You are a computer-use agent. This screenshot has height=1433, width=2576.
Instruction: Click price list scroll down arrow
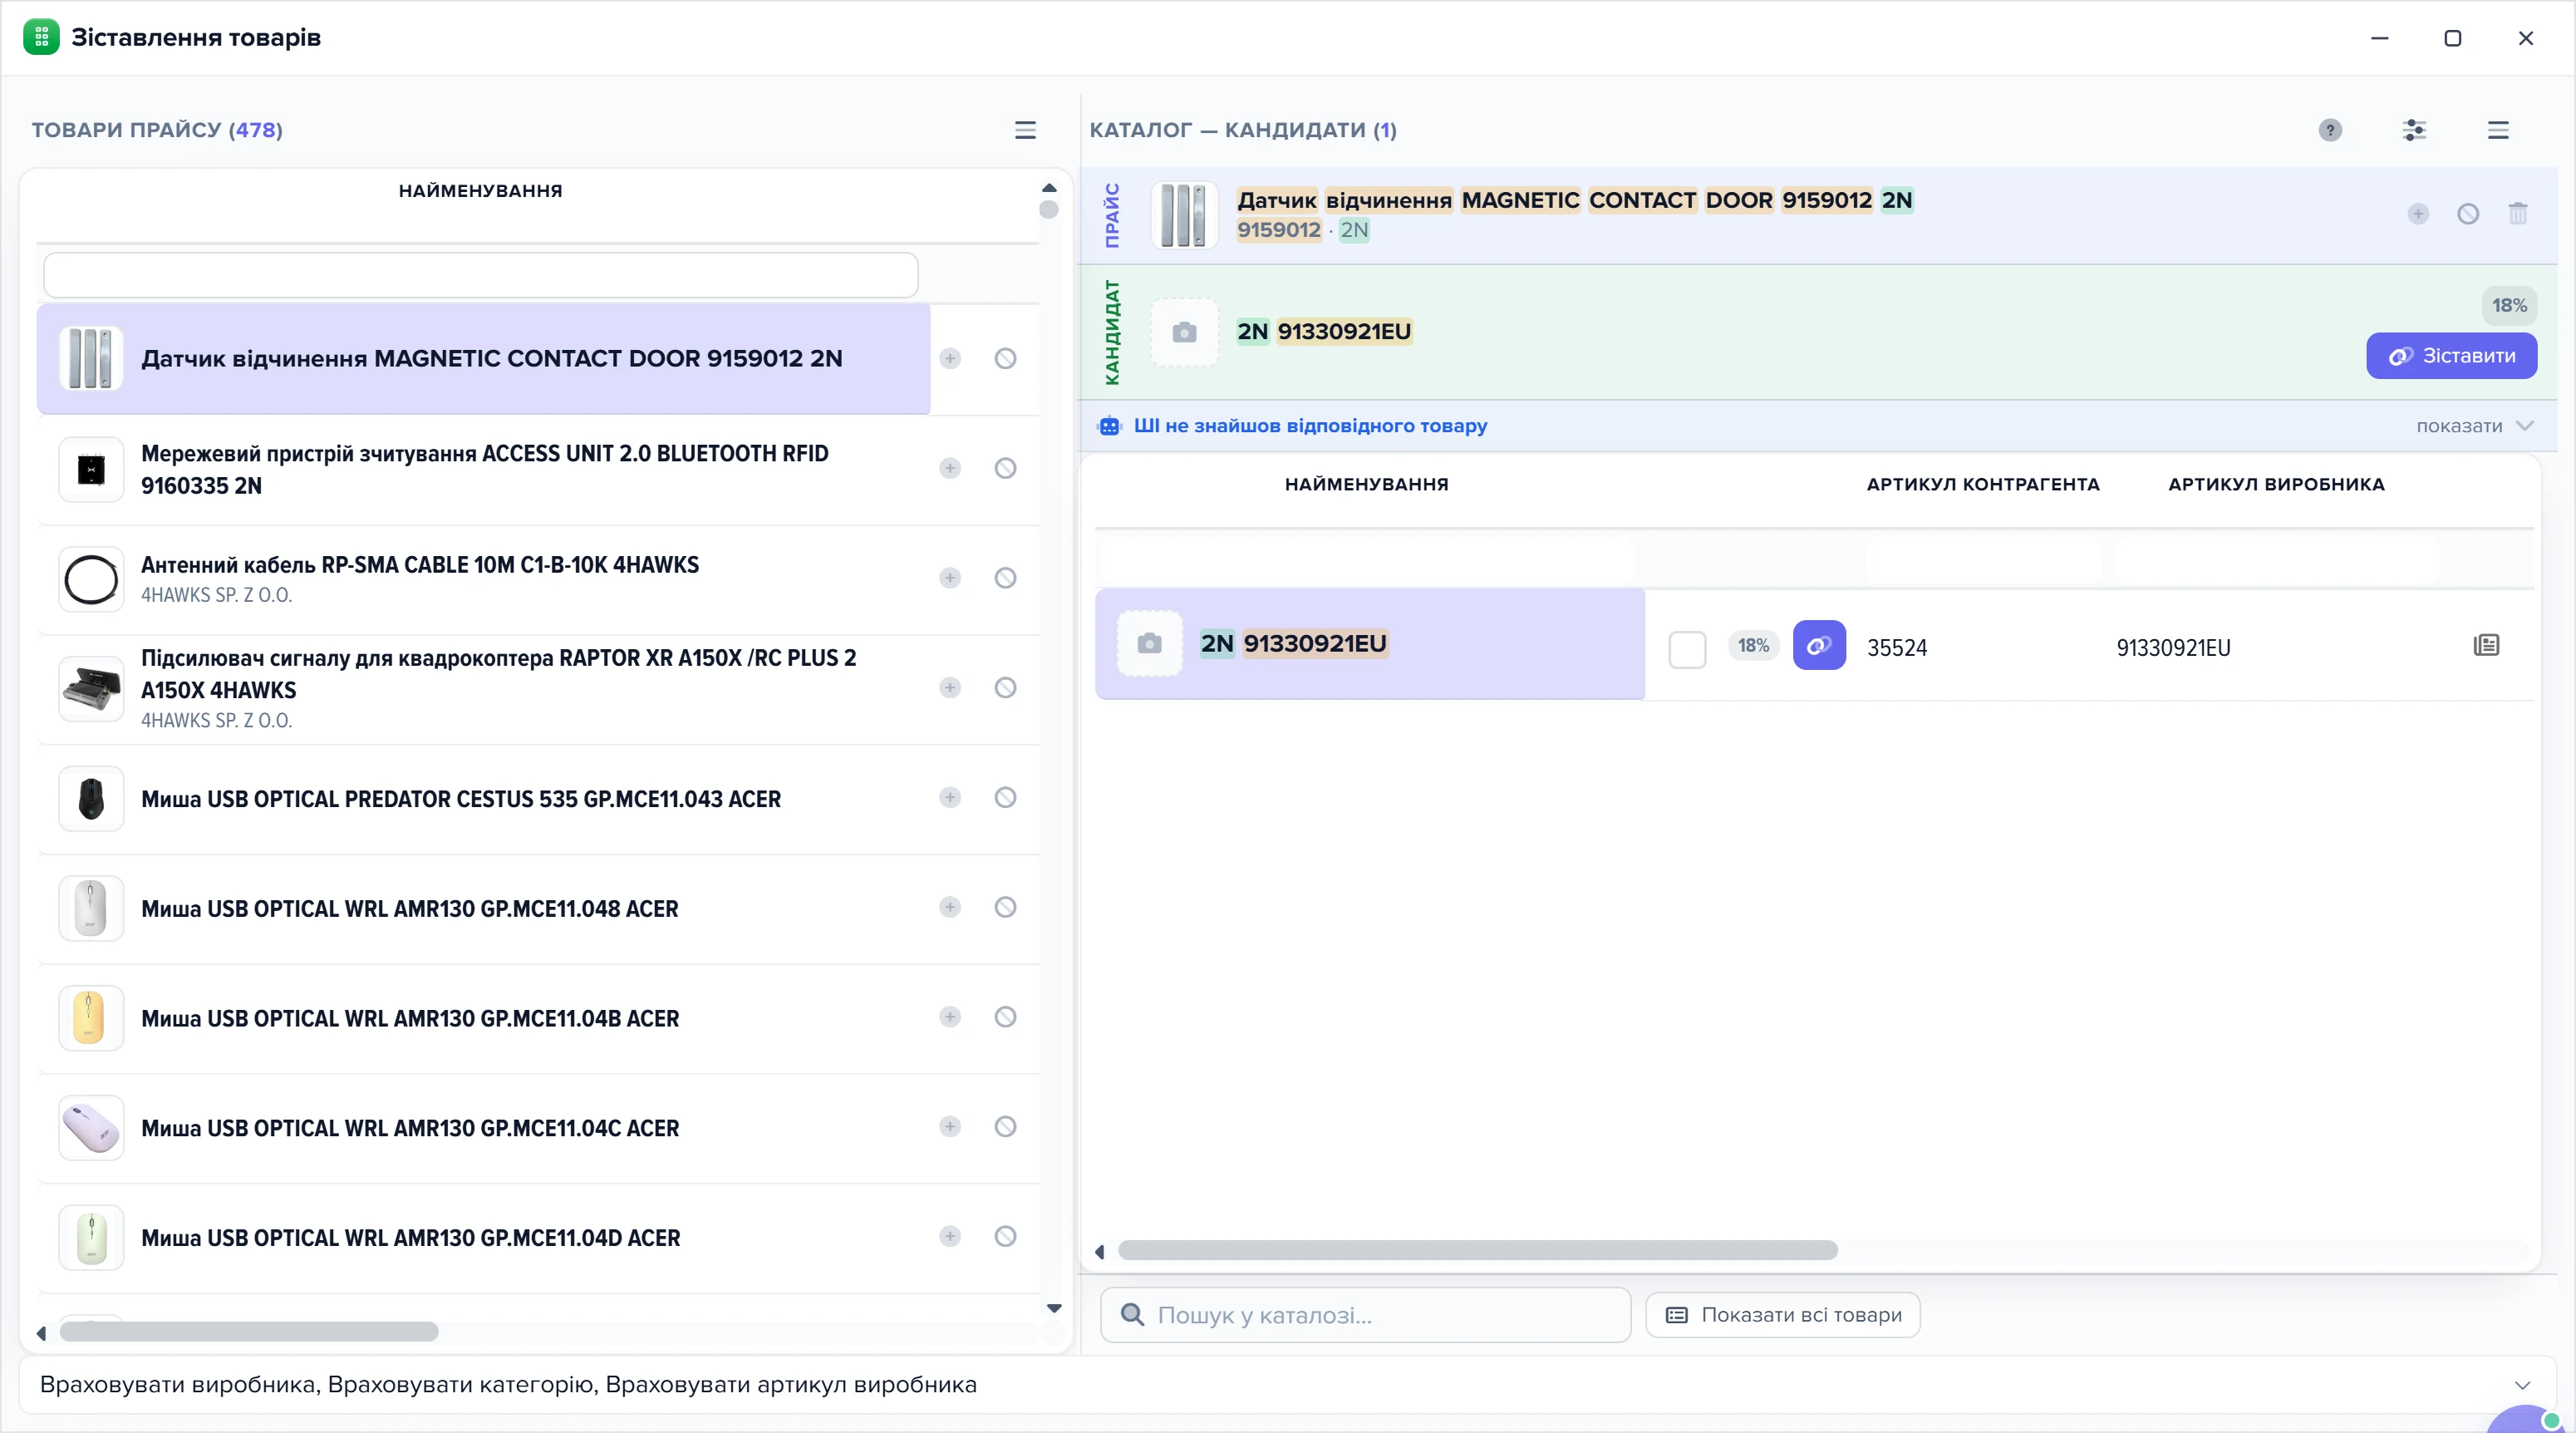(x=1053, y=1308)
